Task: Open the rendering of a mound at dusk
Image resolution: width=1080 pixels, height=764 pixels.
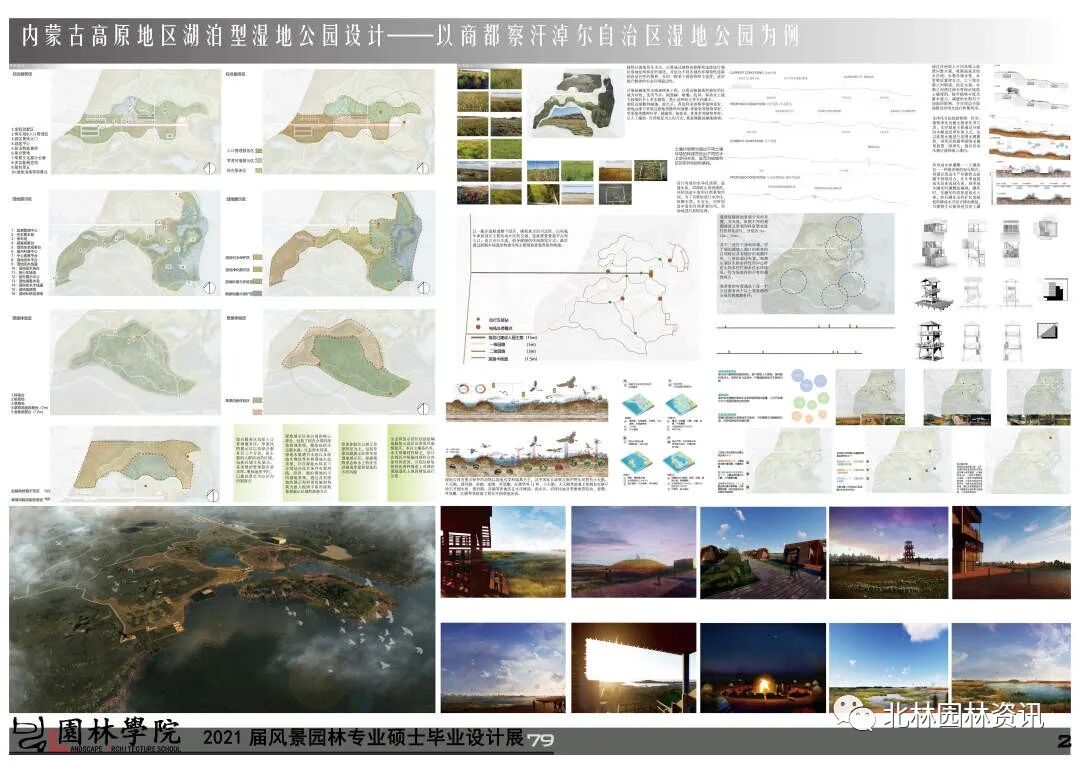Action: point(634,552)
